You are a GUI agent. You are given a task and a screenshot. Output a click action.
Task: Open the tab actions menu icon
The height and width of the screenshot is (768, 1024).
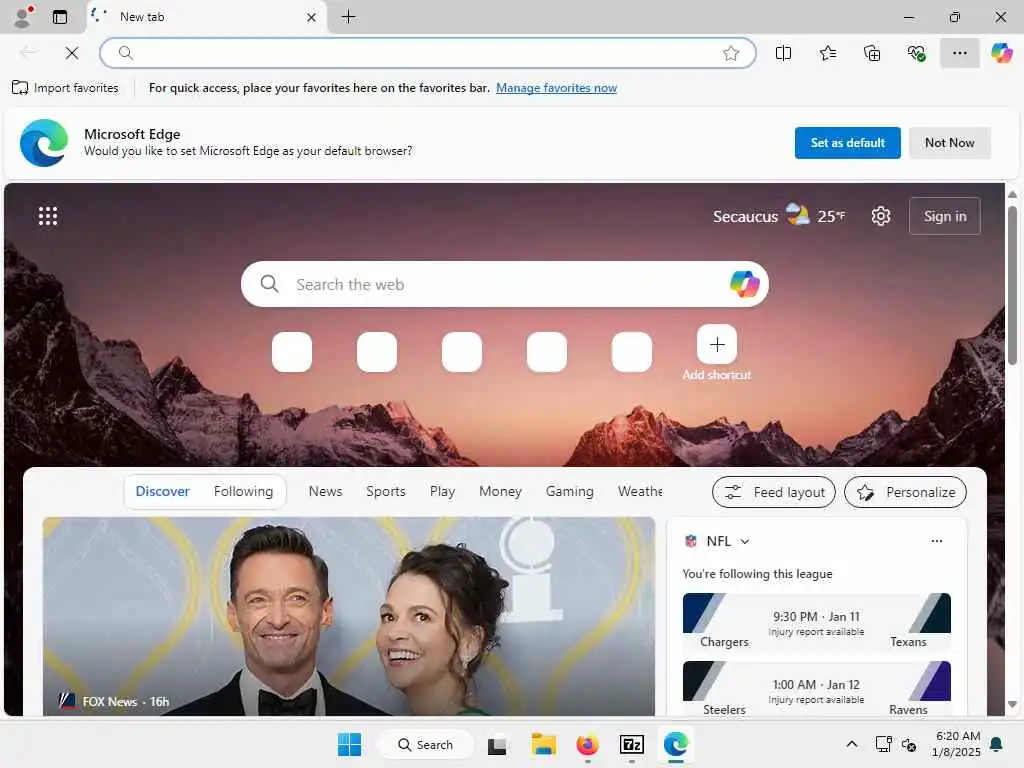tap(59, 17)
